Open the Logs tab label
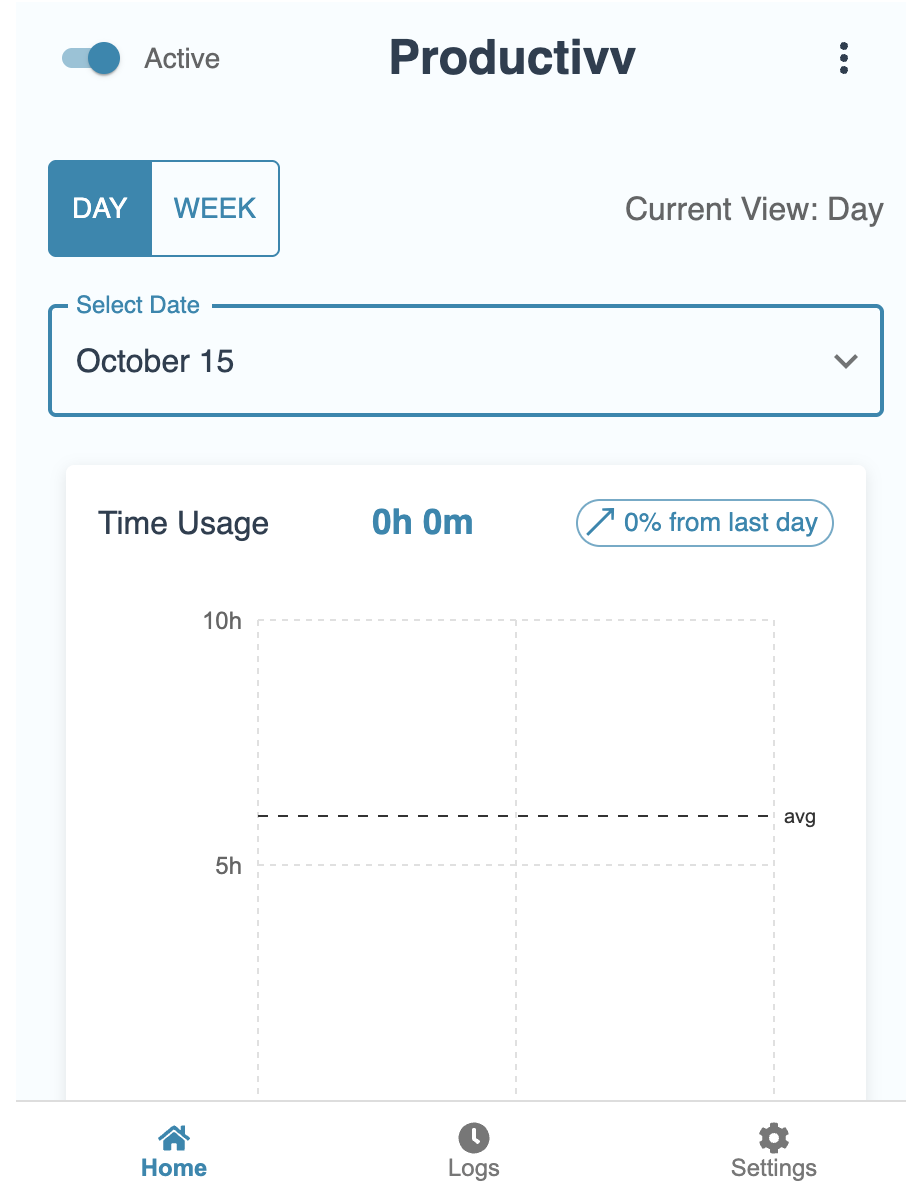Screen dimensions: 906x1202 (474, 1168)
